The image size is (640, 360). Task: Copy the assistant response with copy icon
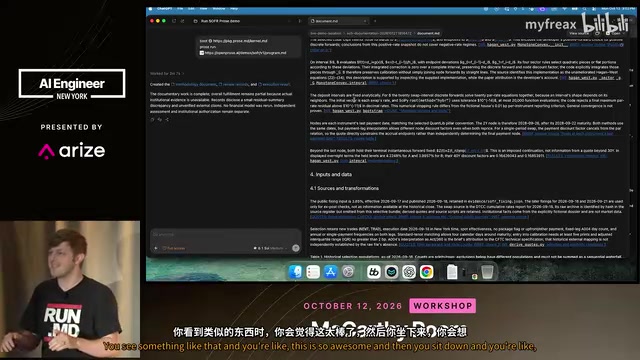pyautogui.click(x=153, y=120)
